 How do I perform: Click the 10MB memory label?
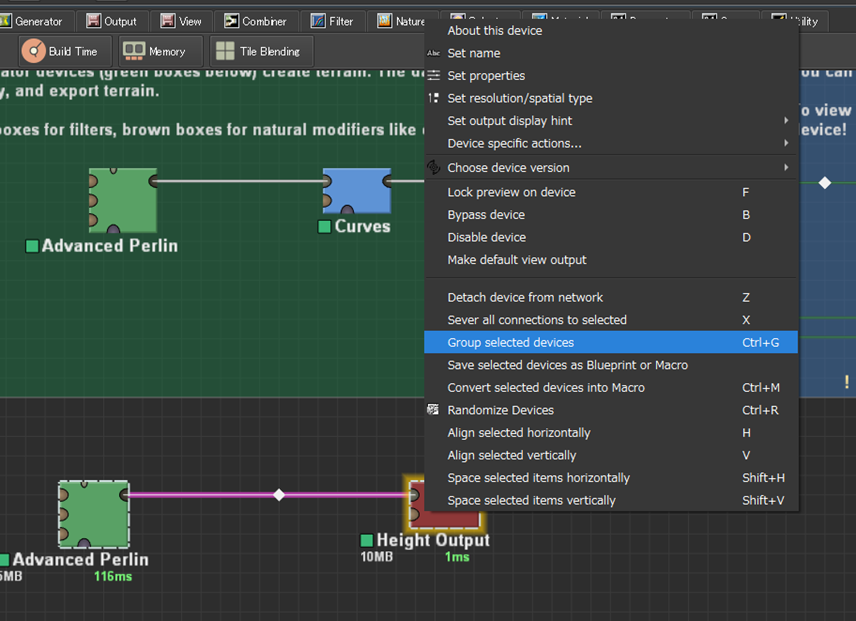377,557
